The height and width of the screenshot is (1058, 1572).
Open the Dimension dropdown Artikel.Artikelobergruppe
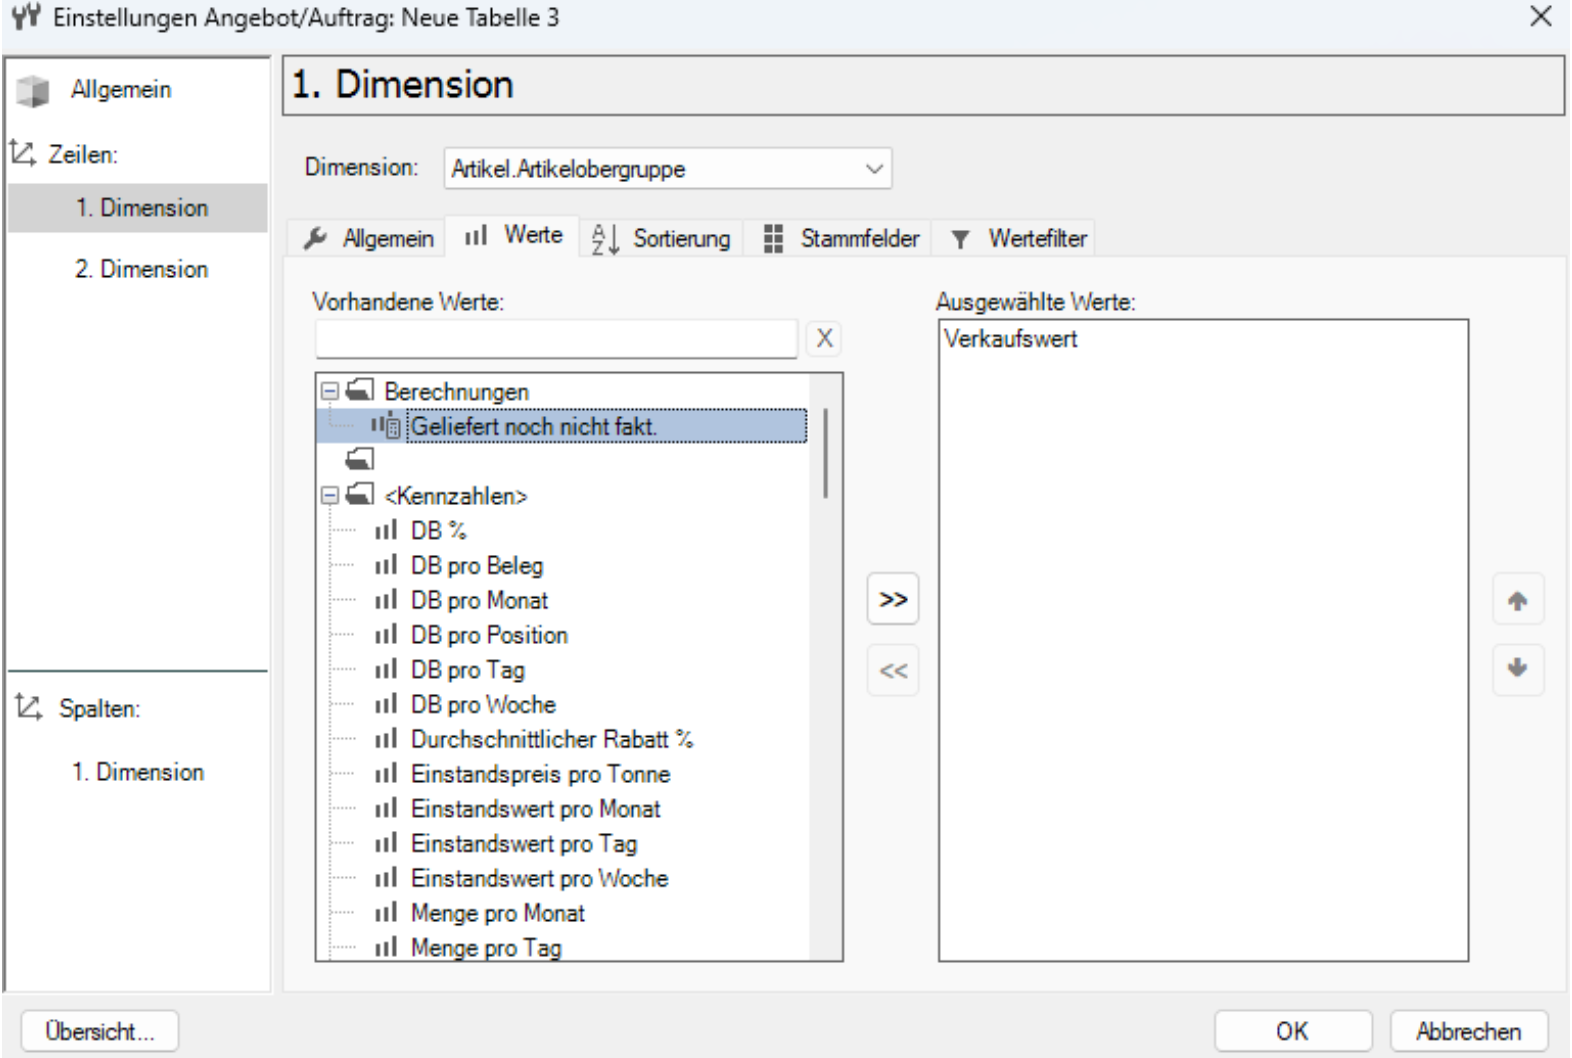pyautogui.click(x=668, y=169)
